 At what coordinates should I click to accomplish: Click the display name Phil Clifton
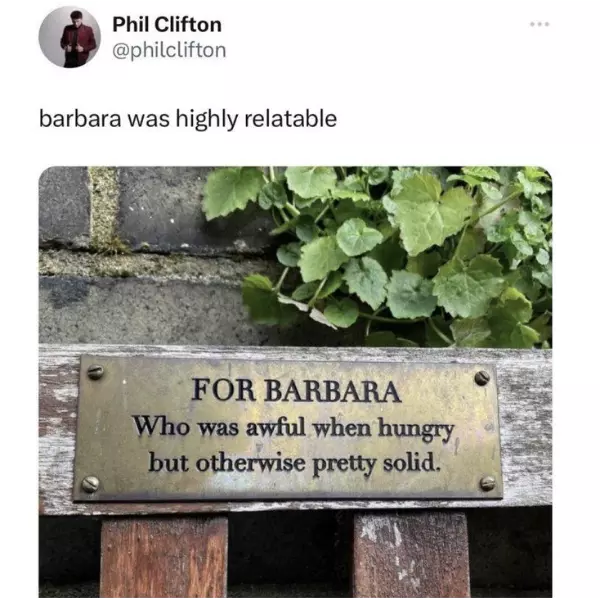point(167,25)
